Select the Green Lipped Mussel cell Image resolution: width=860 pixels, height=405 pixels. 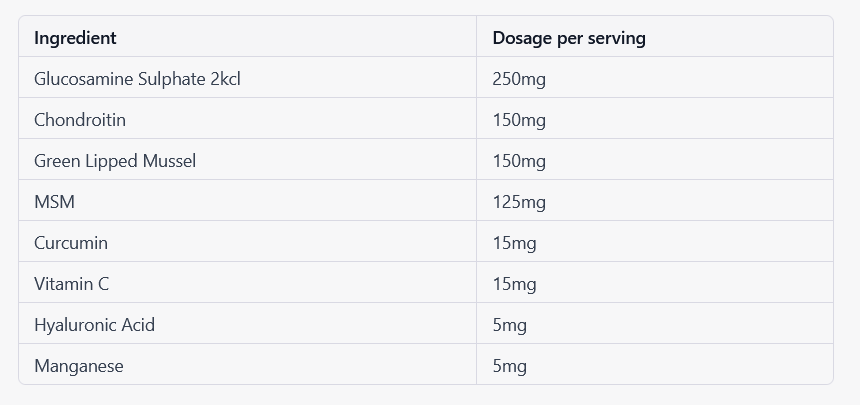click(x=247, y=159)
